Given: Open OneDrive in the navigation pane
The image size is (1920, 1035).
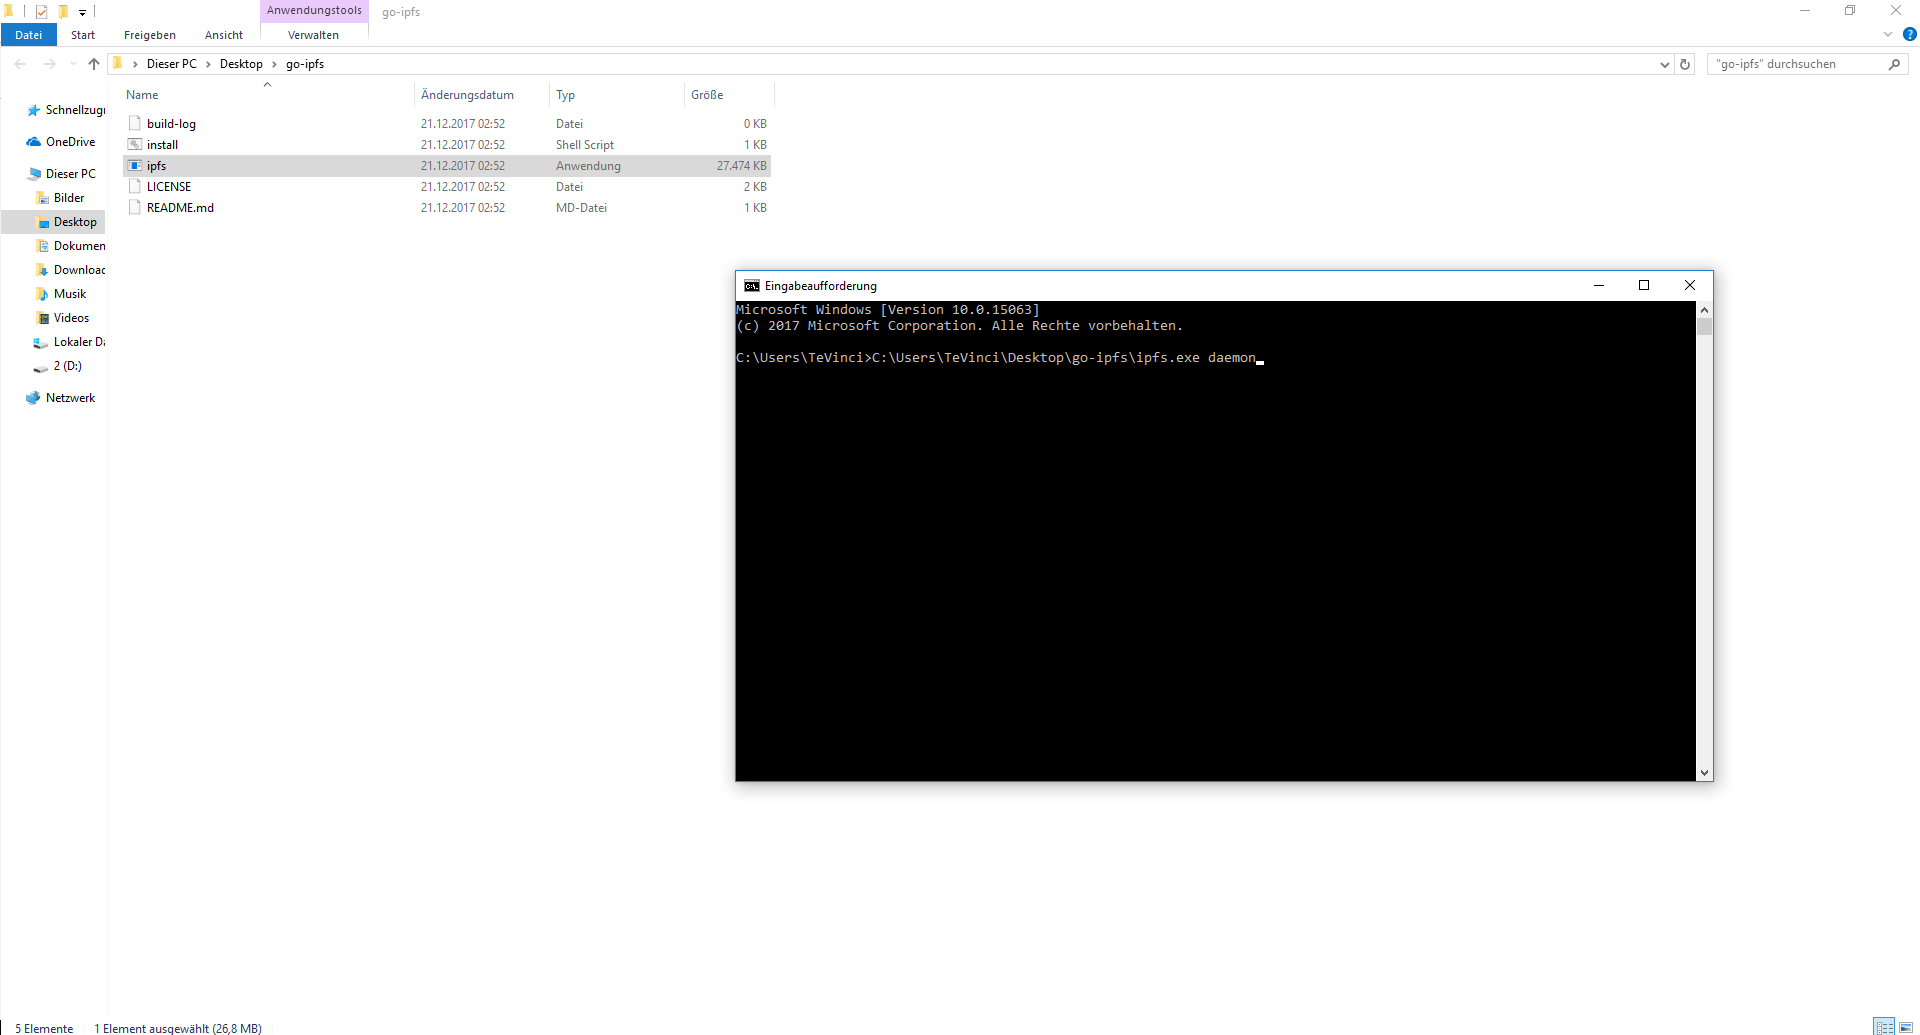Looking at the screenshot, I should tap(69, 141).
